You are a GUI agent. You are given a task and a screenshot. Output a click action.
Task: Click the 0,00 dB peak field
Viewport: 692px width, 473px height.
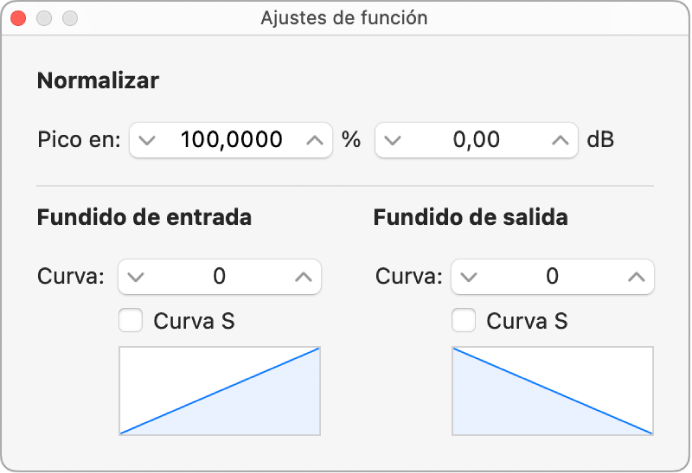tap(476, 140)
